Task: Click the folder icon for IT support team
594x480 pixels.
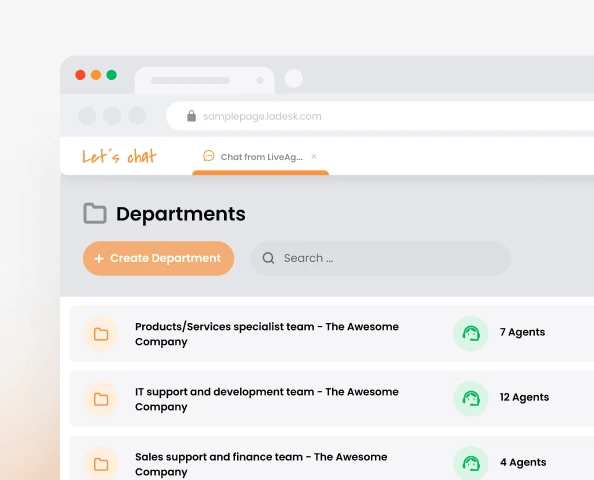Action: 101,399
